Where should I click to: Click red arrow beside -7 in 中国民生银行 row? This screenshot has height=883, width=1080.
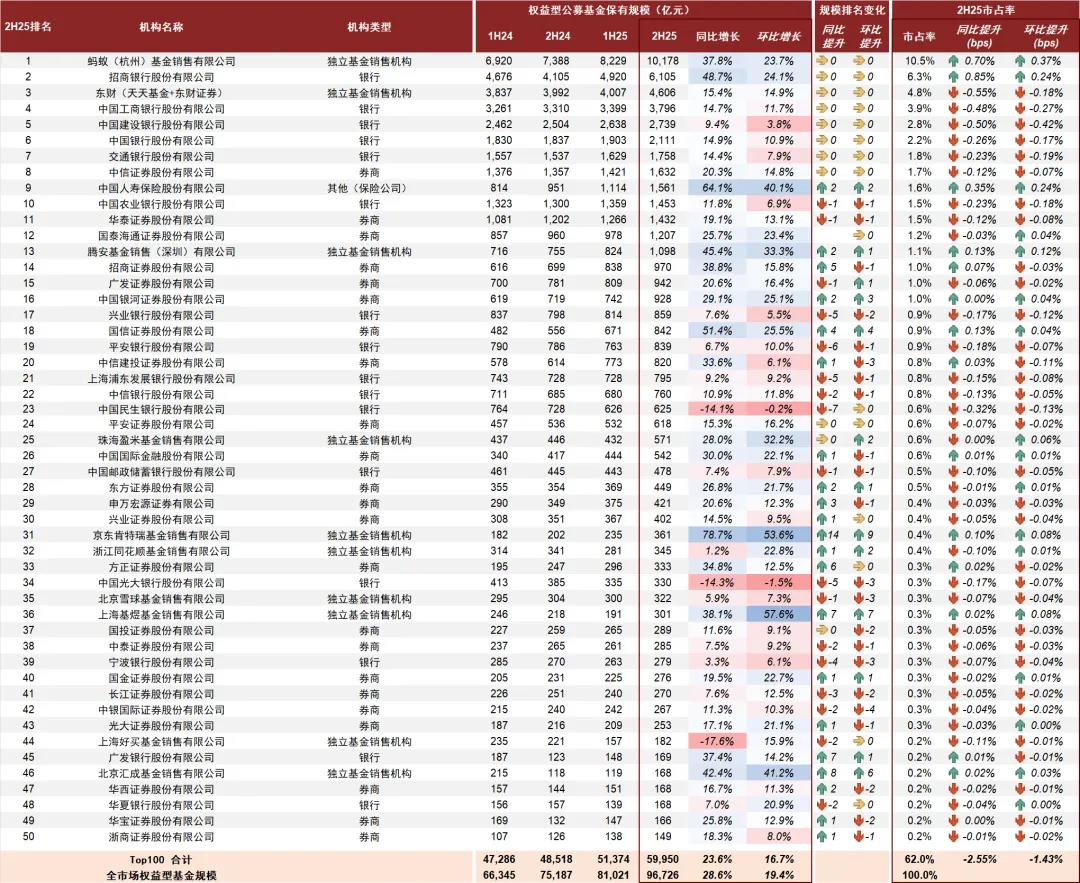point(822,408)
